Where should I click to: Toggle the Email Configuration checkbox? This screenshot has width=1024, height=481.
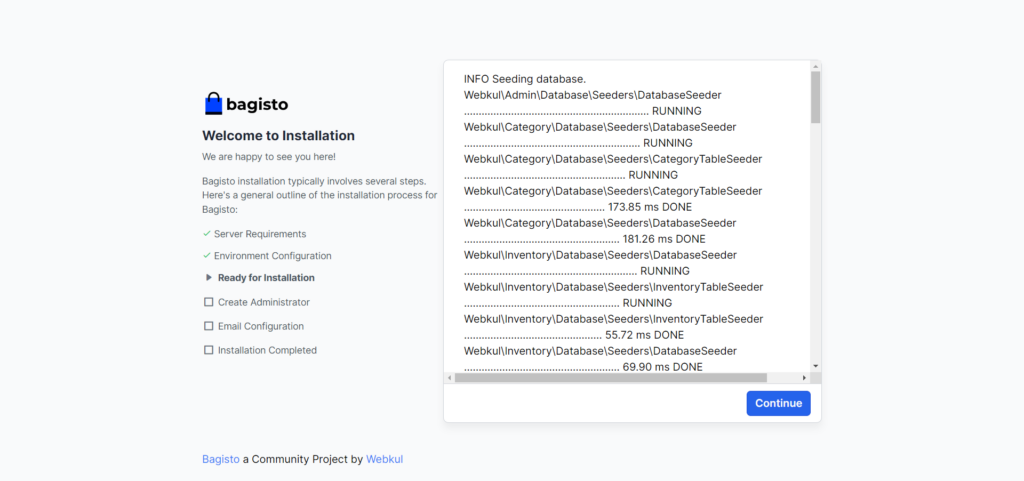click(208, 326)
